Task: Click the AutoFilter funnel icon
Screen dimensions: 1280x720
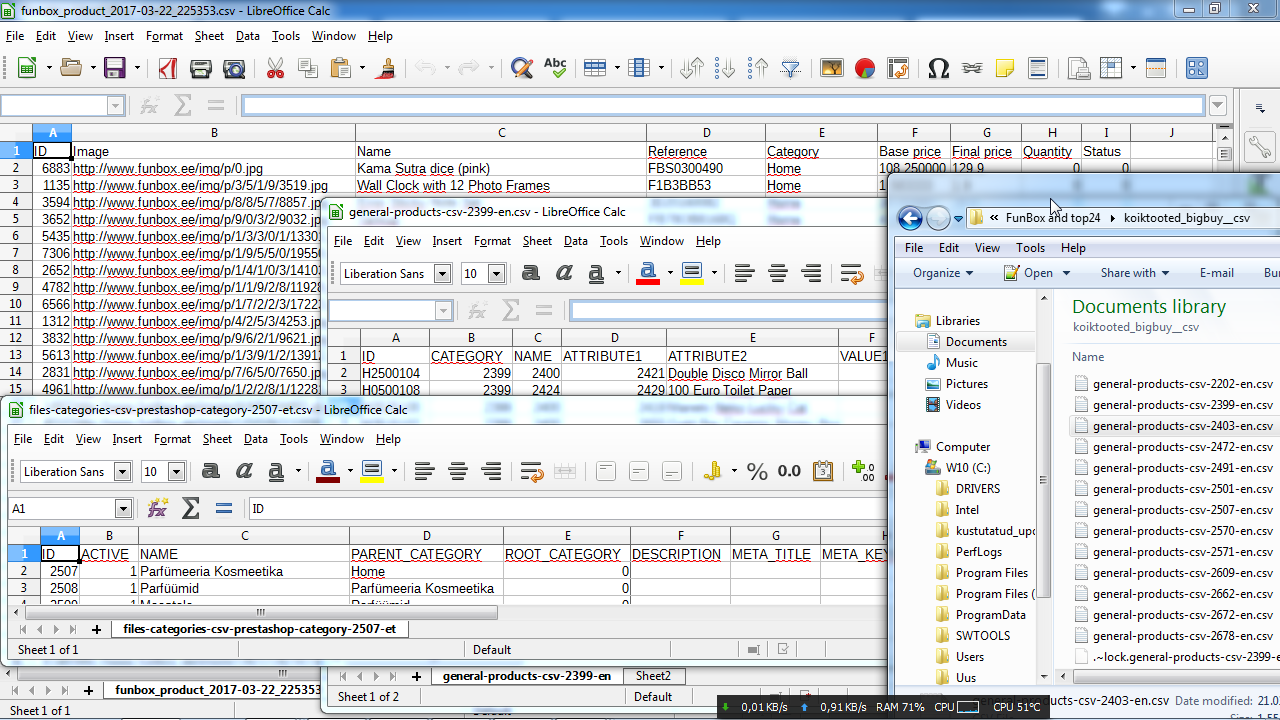Action: pos(791,68)
